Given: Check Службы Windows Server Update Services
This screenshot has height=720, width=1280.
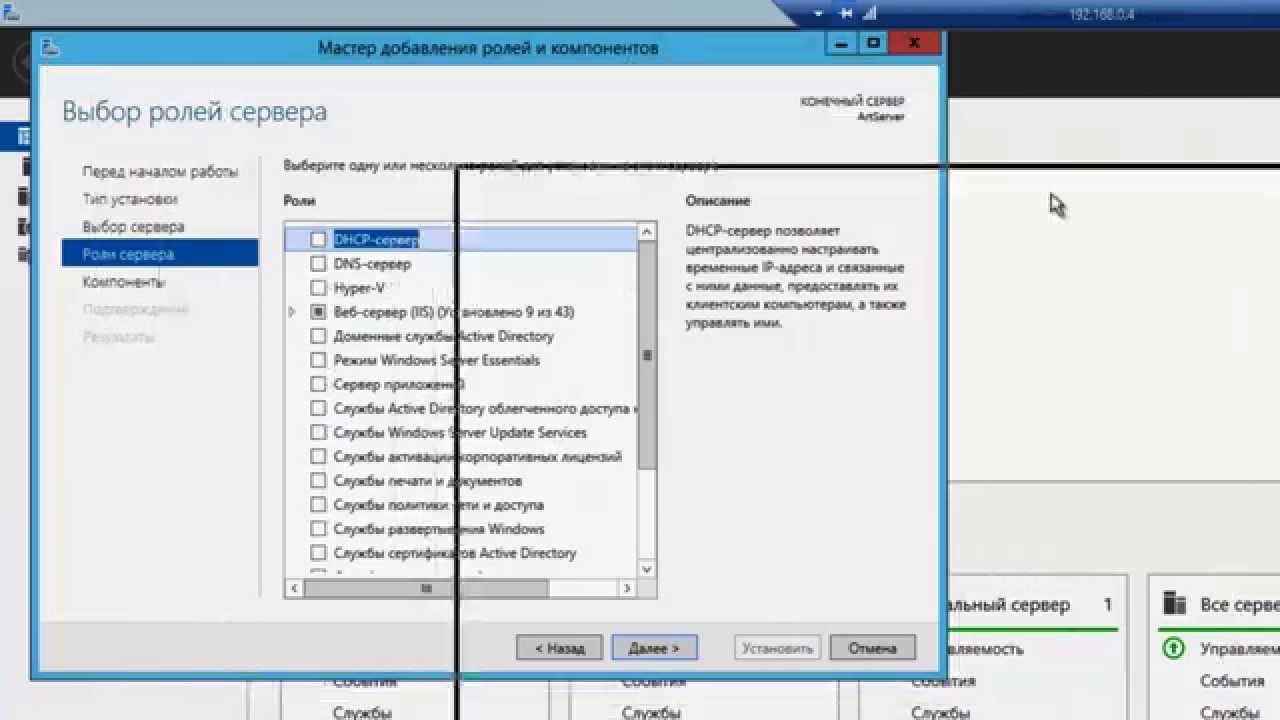Looking at the screenshot, I should point(318,433).
